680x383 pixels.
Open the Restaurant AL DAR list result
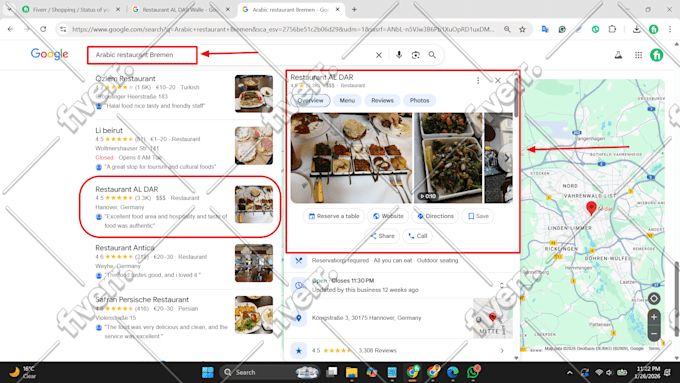[x=127, y=189]
